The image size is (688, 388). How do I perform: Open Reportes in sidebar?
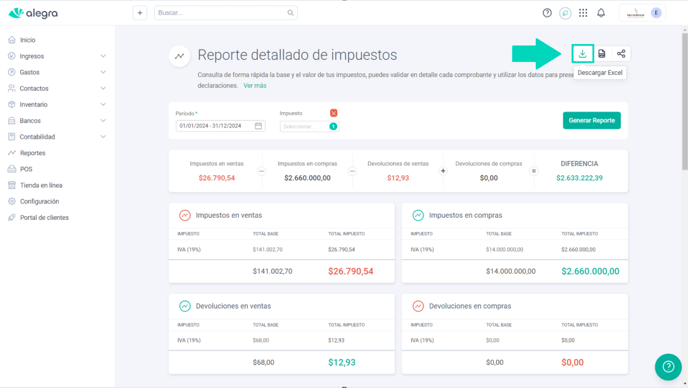tap(32, 153)
